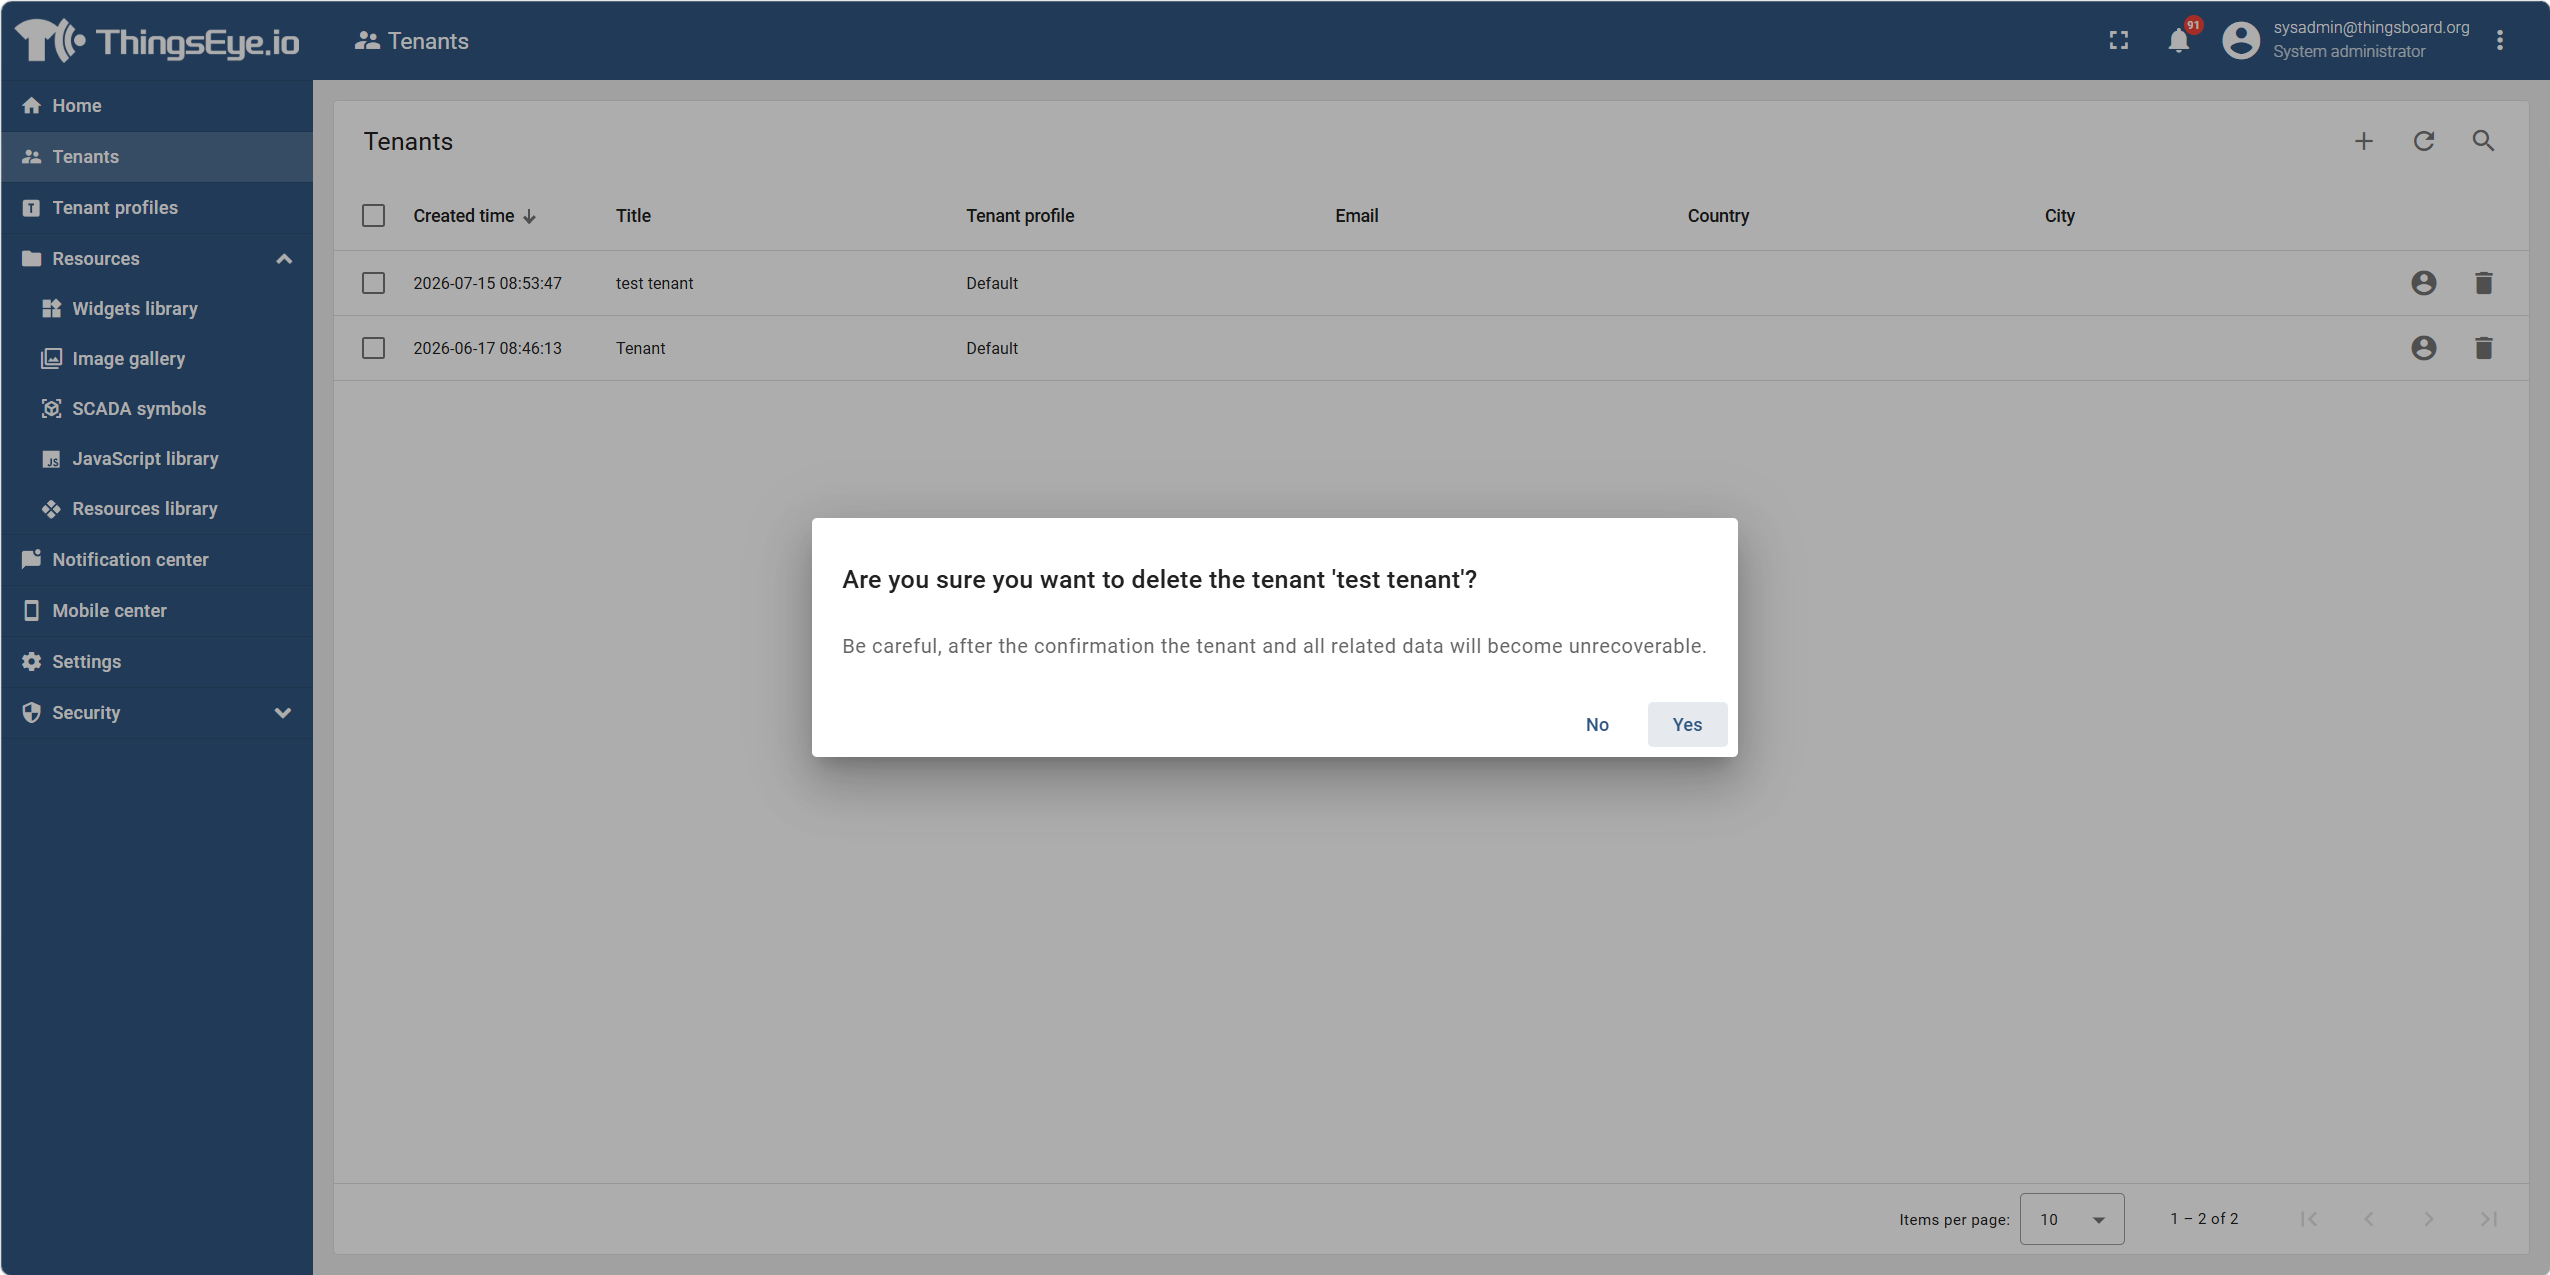Click the SCADA symbols icon
This screenshot has height=1275, width=2550.
(52, 408)
